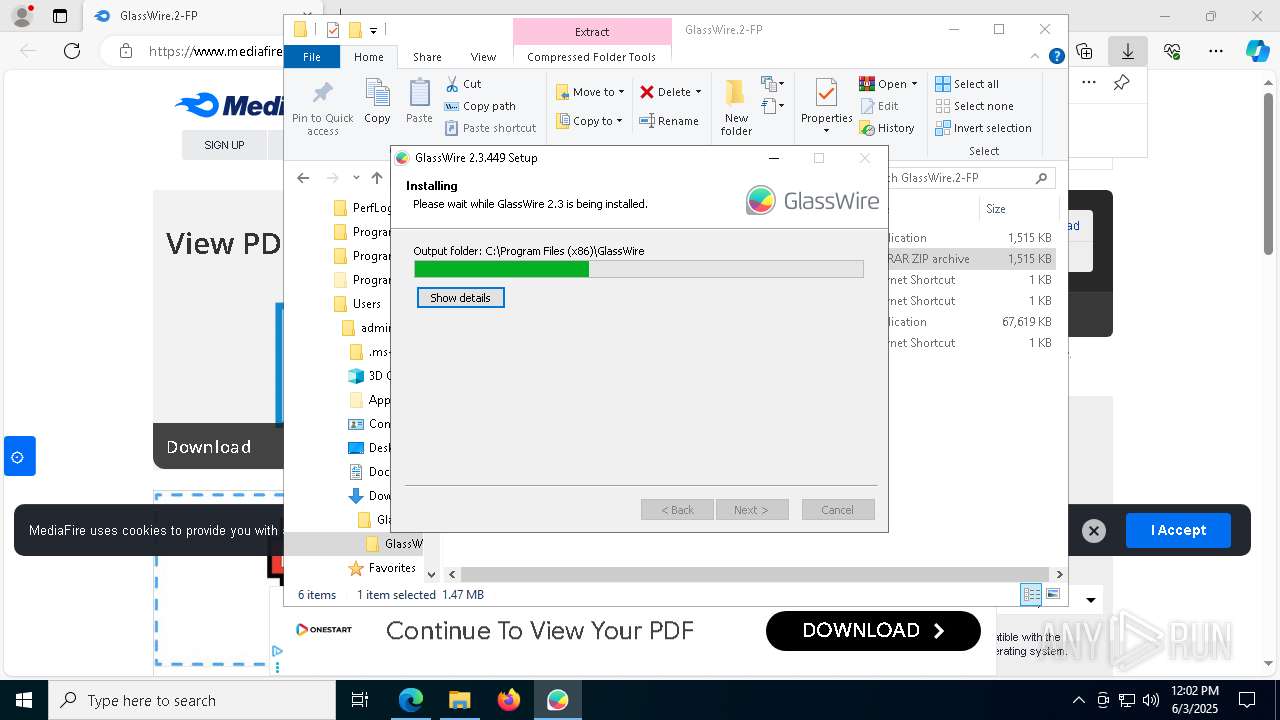Screen dimensions: 1280x720
Task: Click Size column header
Action: coord(995,209)
